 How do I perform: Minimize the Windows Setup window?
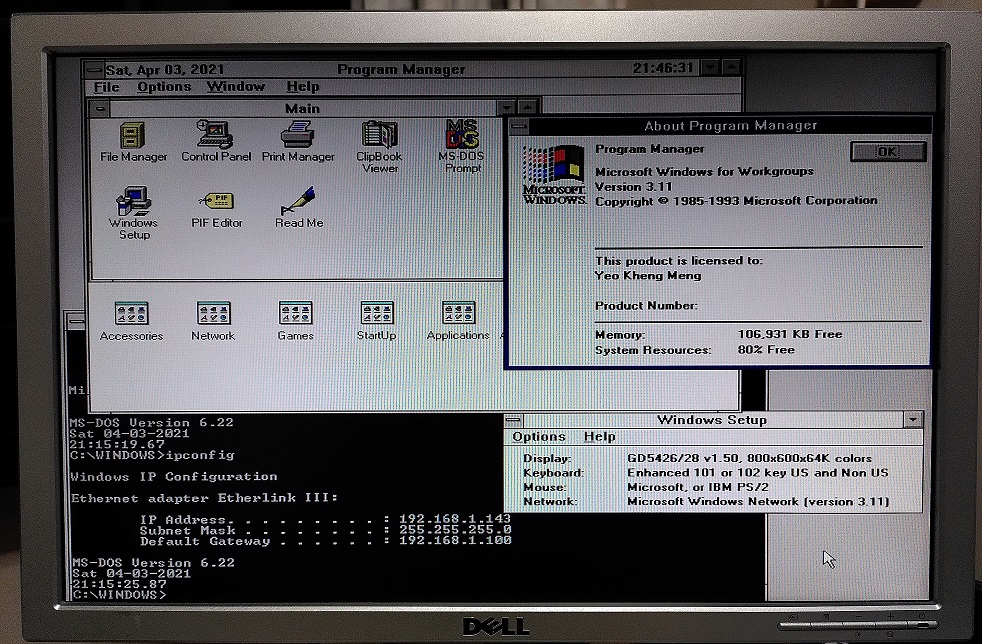tap(912, 419)
